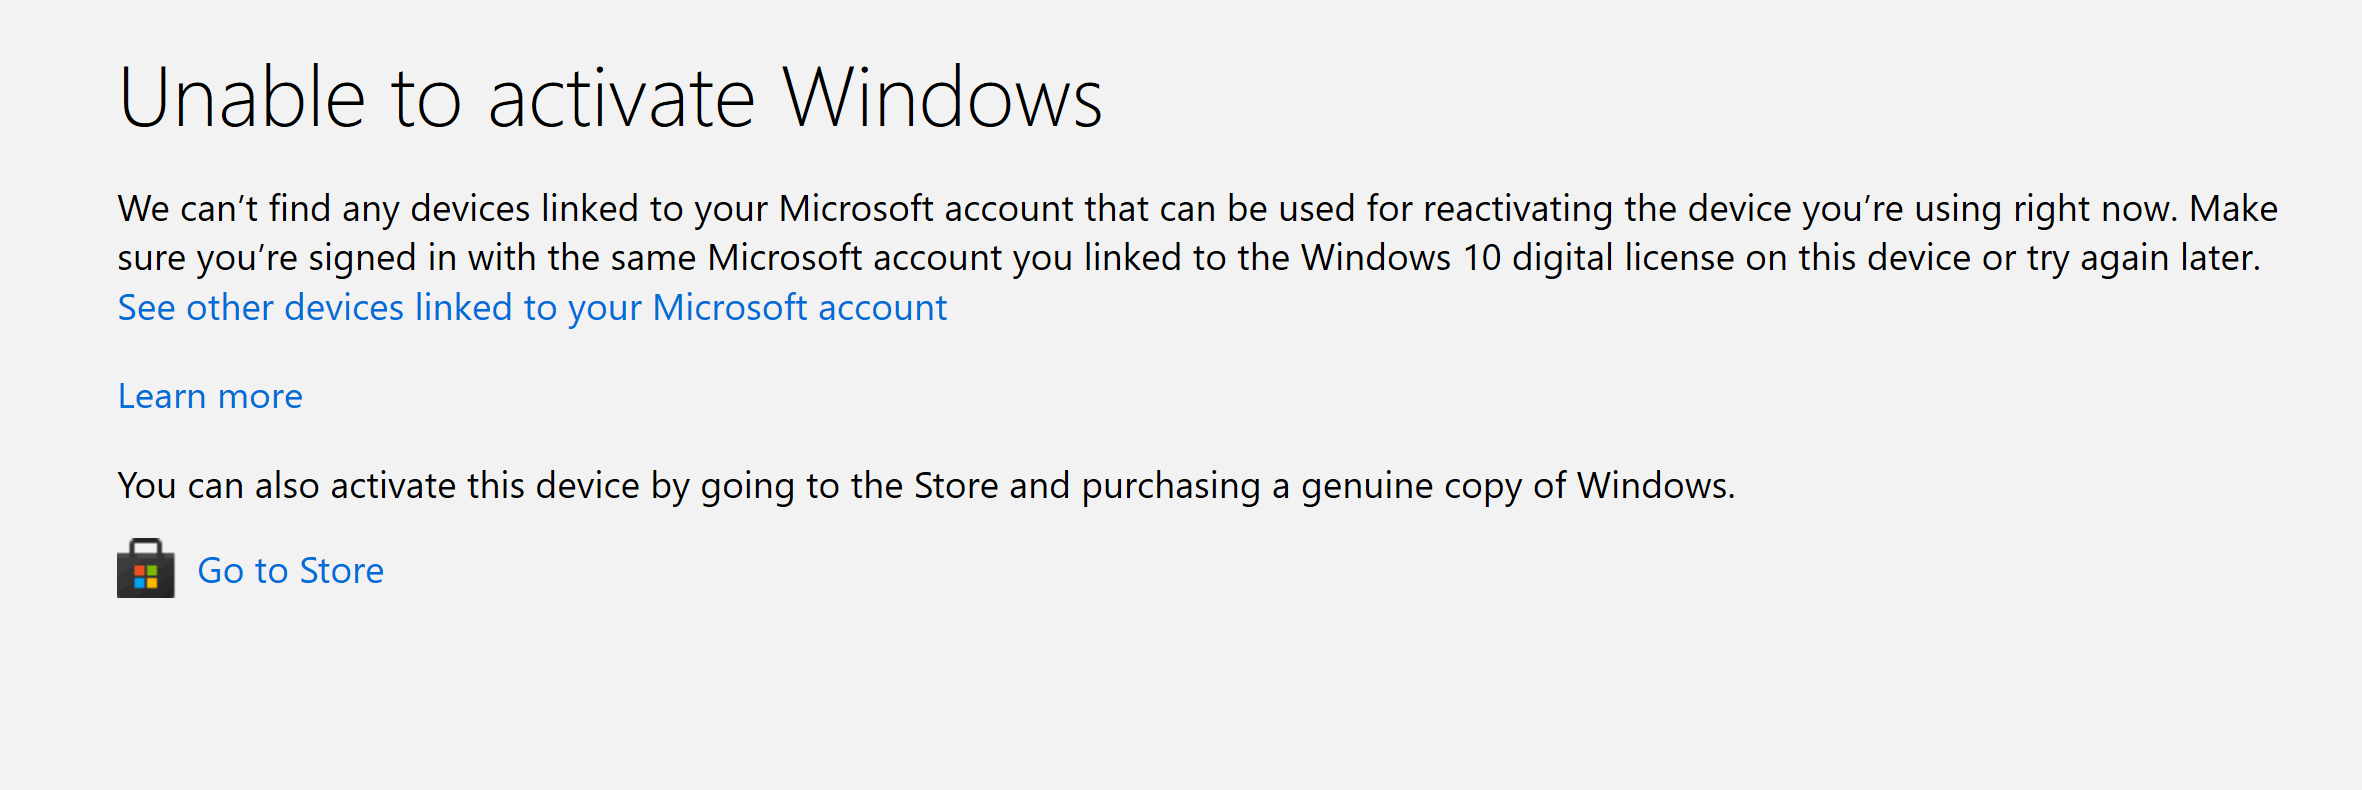Click the handle of the Store bag icon
2362x790 pixels.
[146, 547]
